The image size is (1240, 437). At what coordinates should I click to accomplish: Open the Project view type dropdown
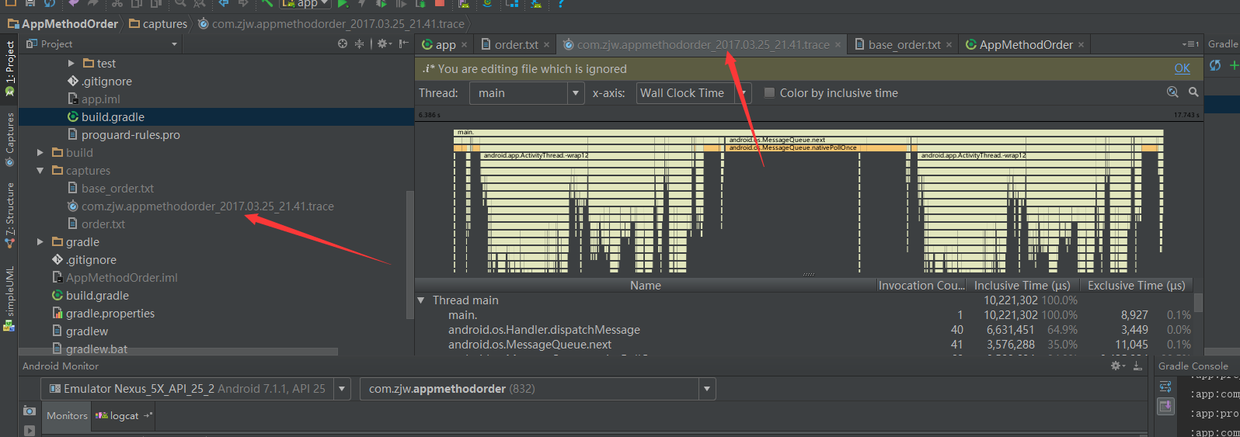(x=174, y=44)
